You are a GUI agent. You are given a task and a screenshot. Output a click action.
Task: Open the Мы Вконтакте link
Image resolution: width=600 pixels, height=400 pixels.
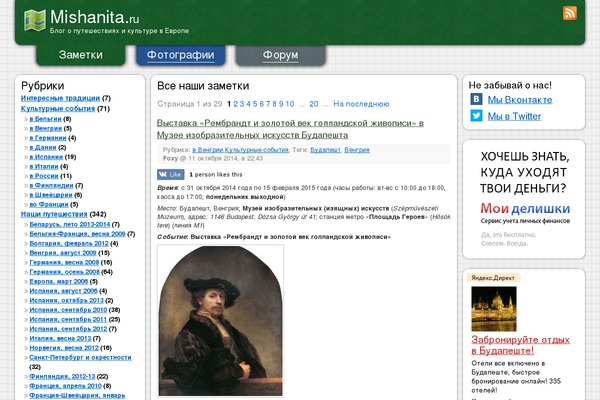(x=520, y=100)
